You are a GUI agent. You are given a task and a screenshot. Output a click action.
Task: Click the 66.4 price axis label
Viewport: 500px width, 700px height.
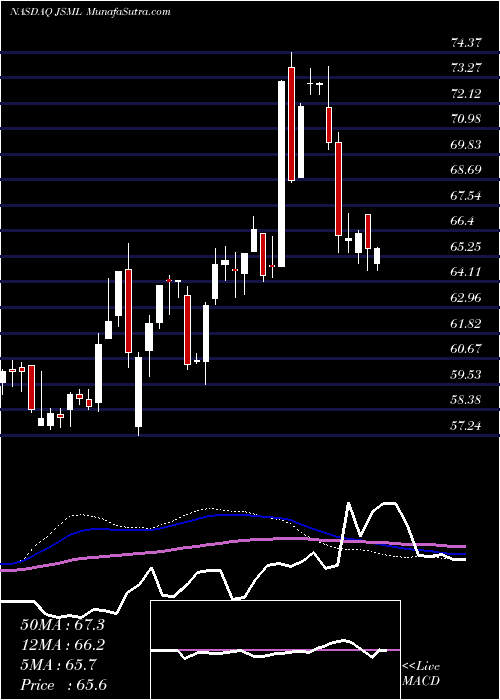[x=462, y=221]
